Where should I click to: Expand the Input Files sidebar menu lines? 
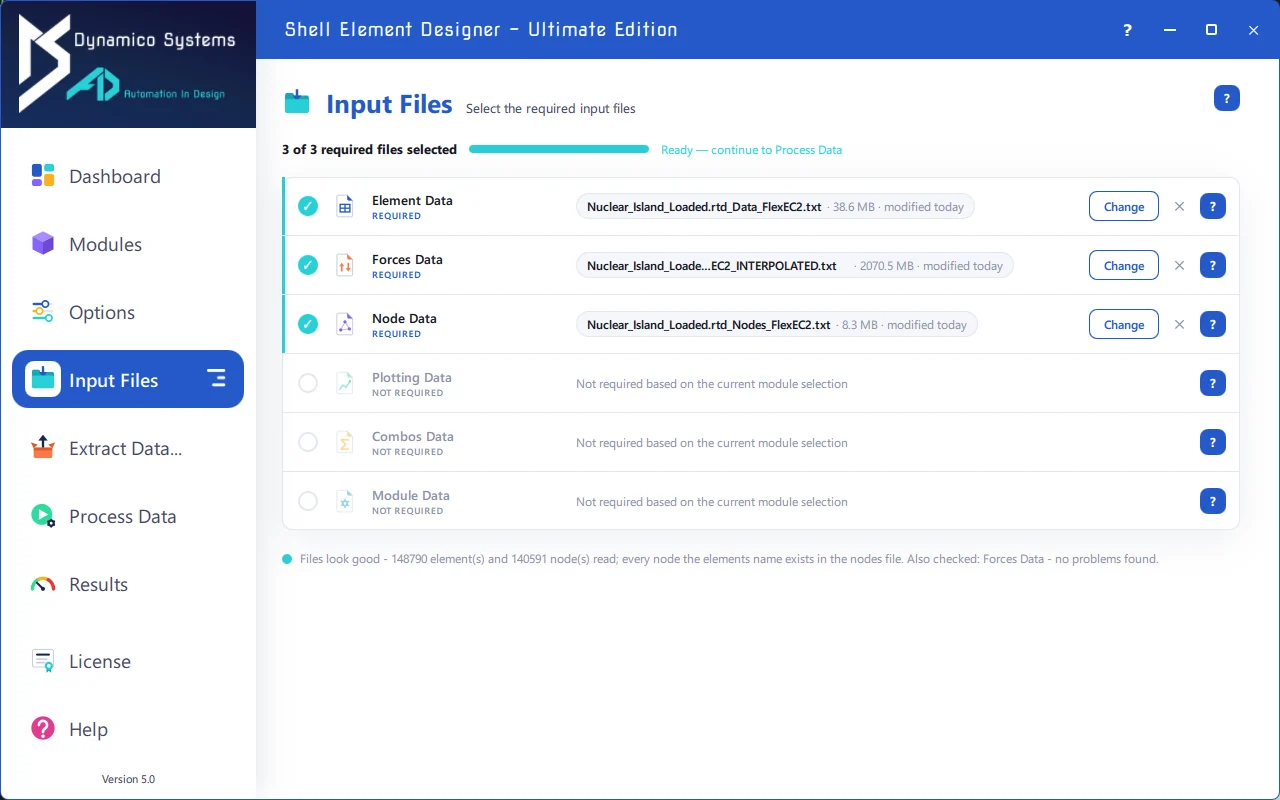[216, 379]
